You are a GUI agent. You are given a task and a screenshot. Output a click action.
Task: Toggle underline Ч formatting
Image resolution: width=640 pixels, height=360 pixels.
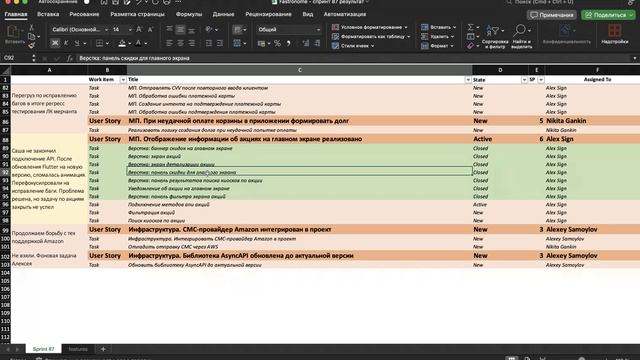click(77, 43)
